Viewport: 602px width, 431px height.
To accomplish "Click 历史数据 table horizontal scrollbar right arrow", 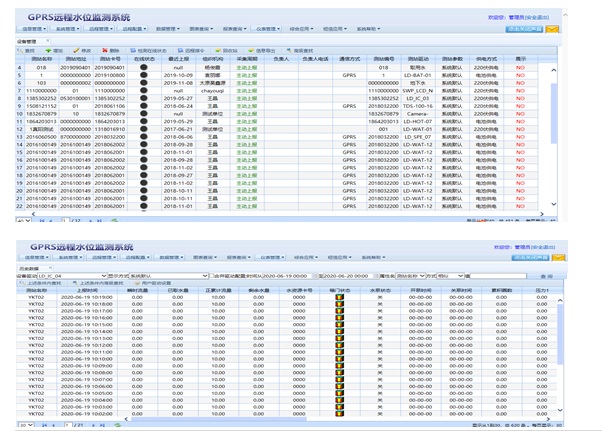I will pyautogui.click(x=548, y=419).
